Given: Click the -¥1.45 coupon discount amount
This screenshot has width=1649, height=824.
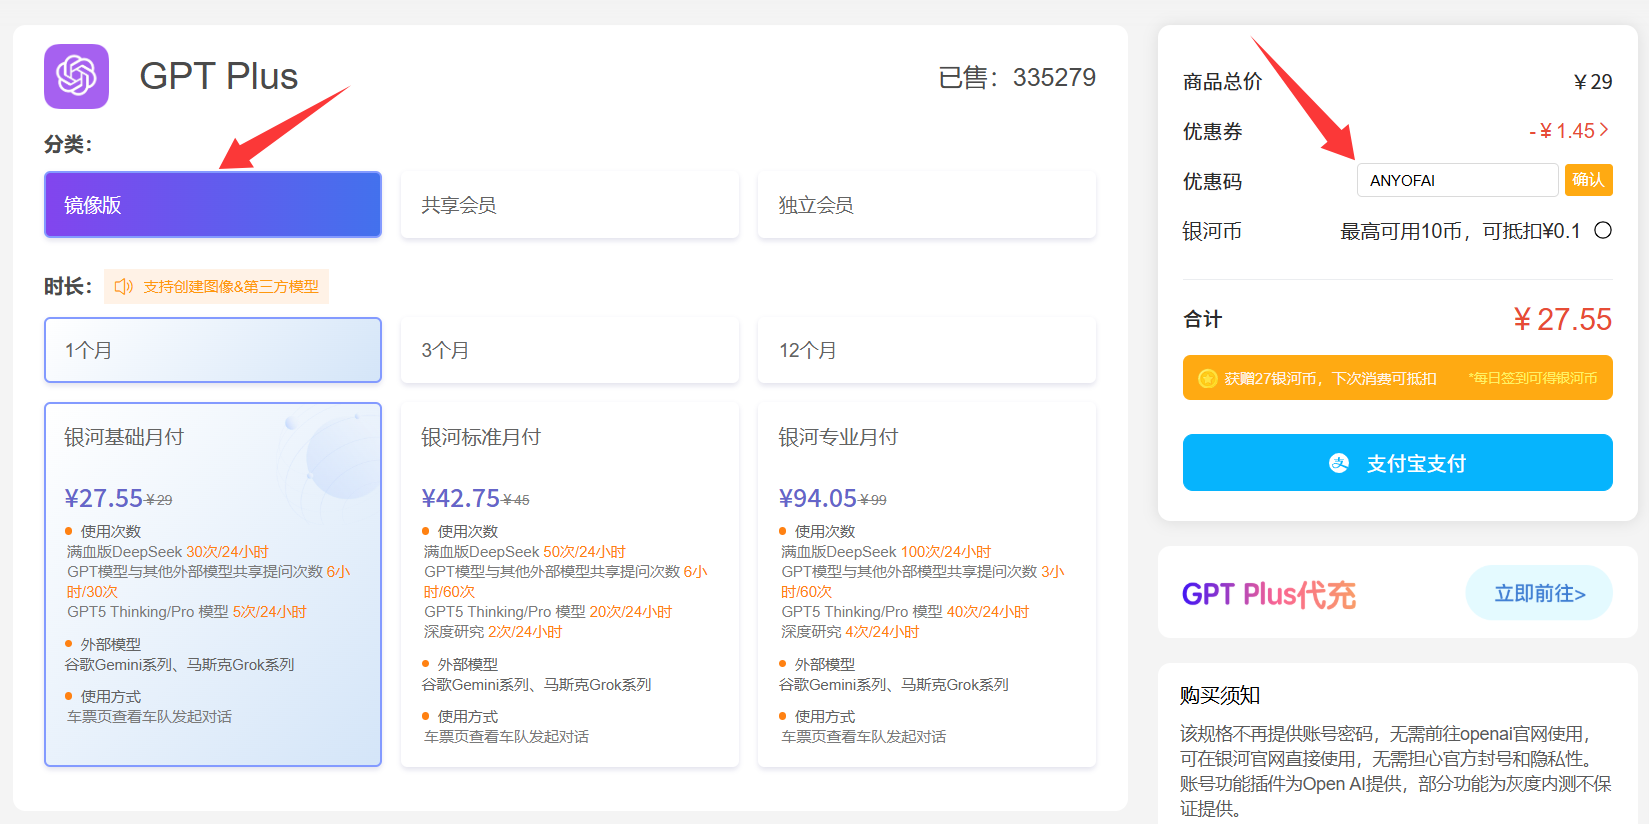Looking at the screenshot, I should 1561,131.
